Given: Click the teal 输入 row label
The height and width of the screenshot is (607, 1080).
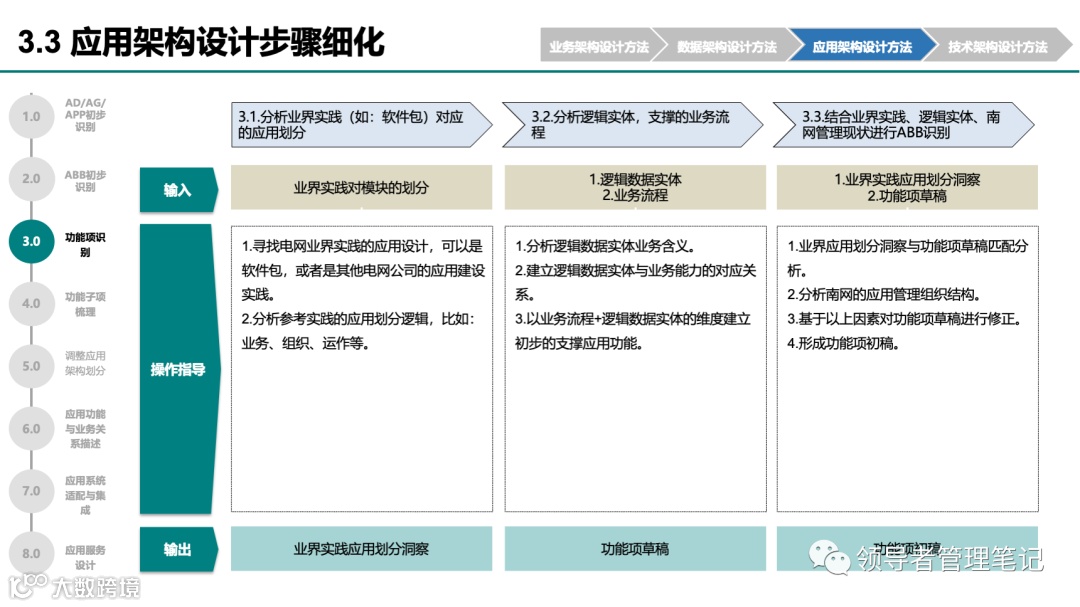Looking at the screenshot, I should click(178, 189).
